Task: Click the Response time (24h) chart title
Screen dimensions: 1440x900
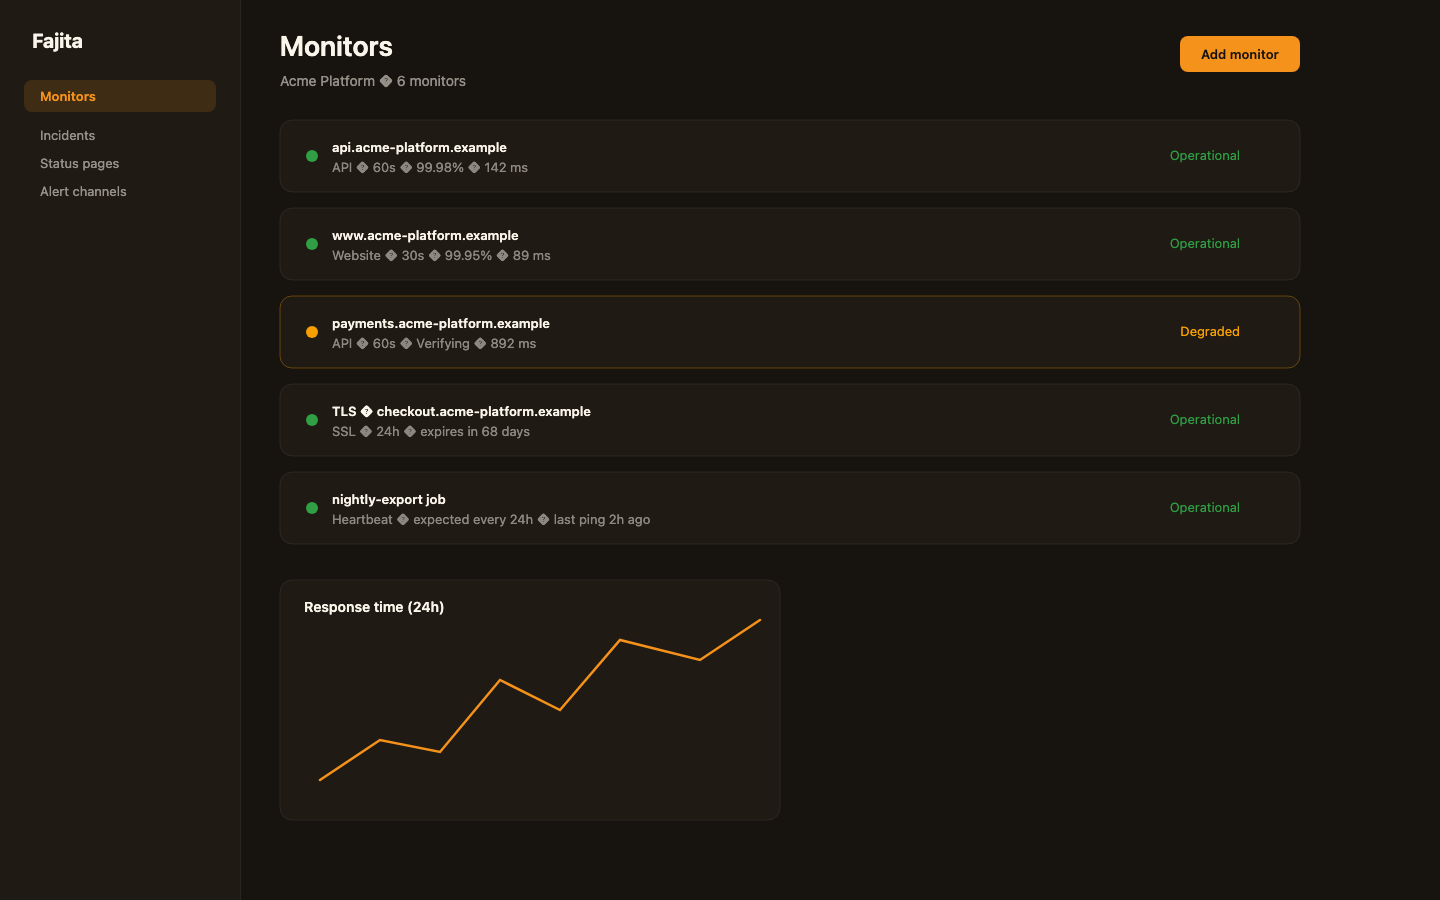Action: click(374, 607)
